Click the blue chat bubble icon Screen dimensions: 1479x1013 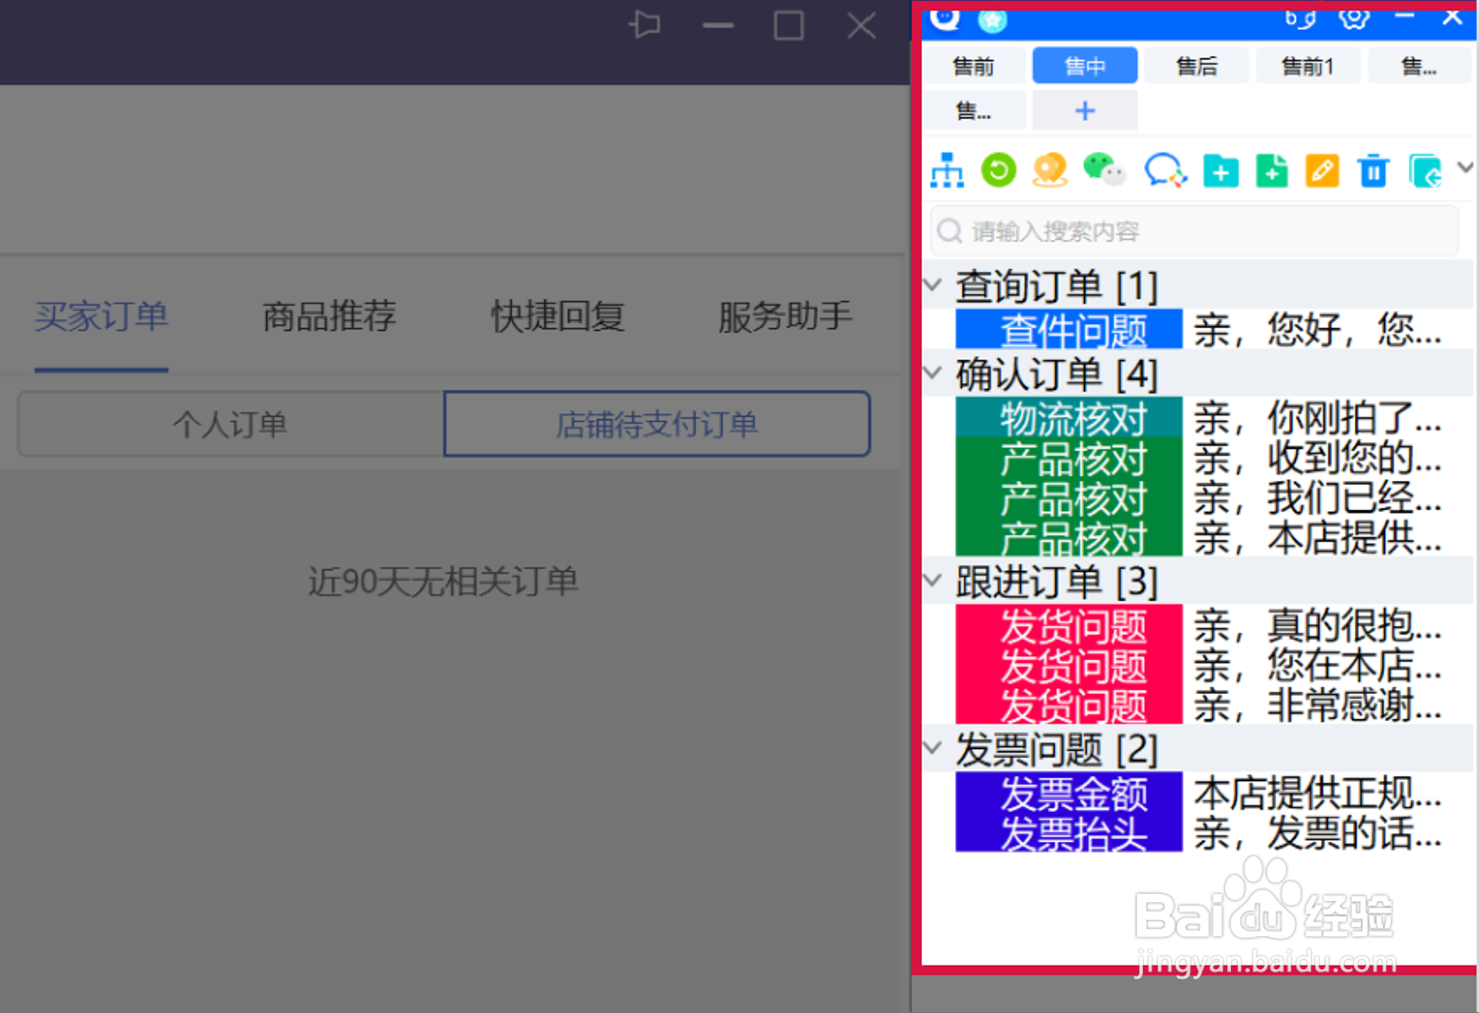pos(1166,171)
